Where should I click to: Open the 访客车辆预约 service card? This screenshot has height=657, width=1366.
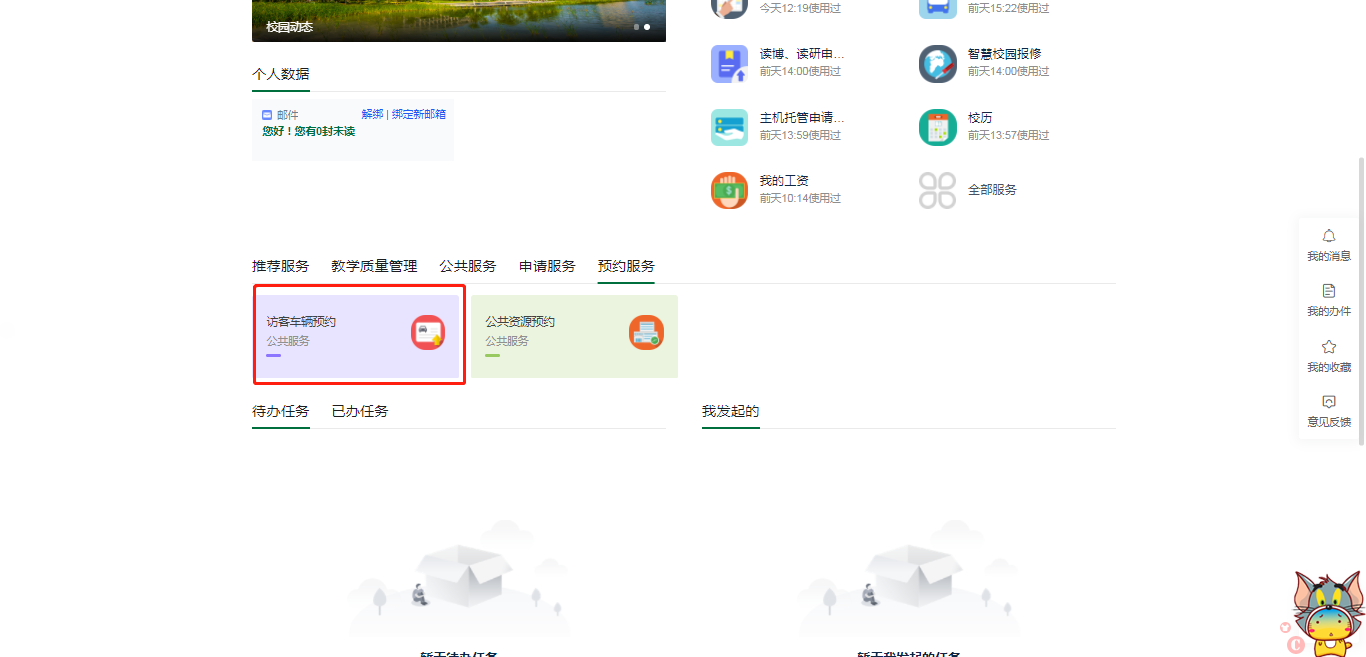357,336
